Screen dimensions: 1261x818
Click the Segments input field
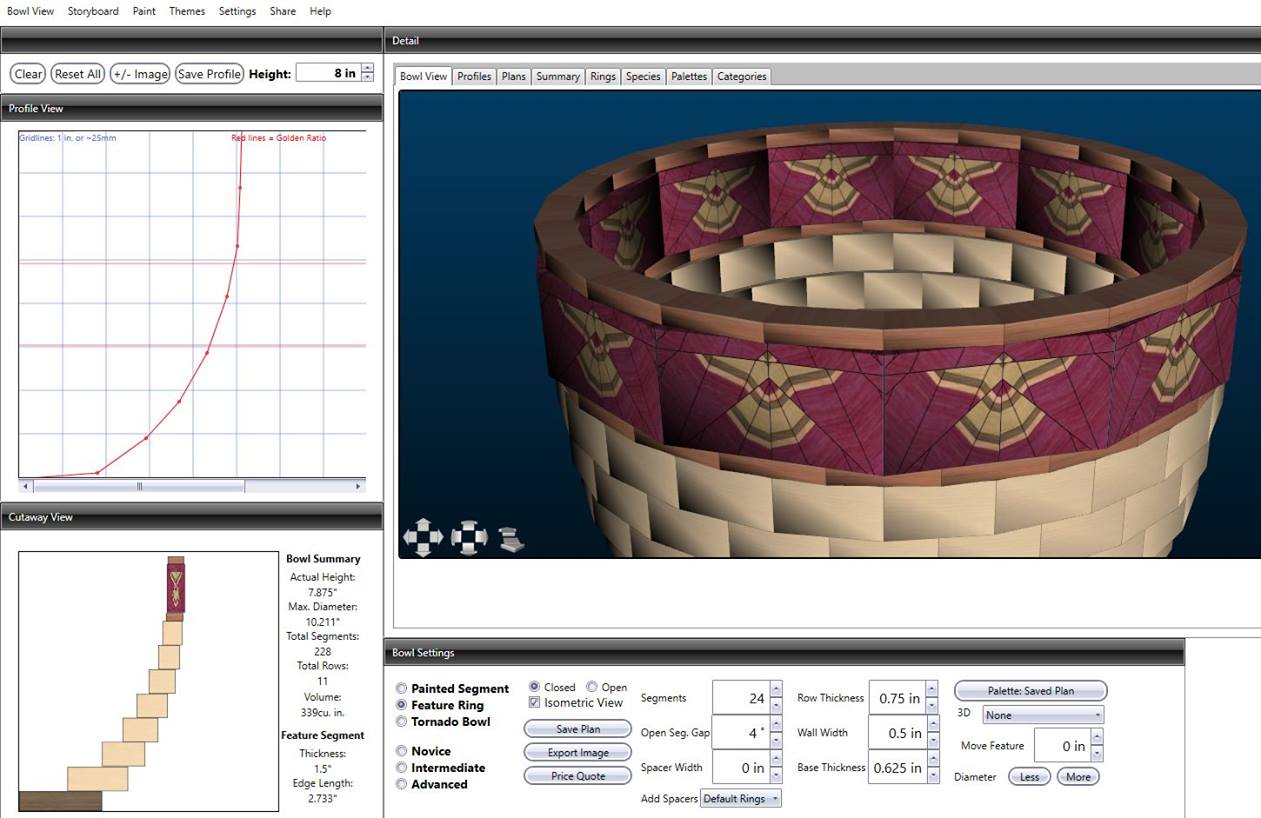coord(741,698)
